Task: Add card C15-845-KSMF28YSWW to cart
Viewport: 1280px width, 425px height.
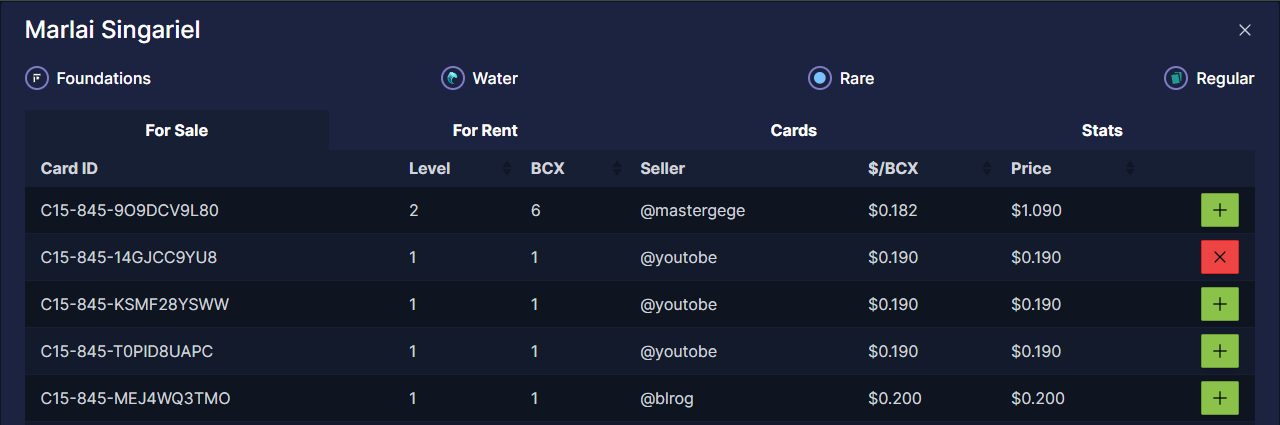Action: coord(1219,304)
